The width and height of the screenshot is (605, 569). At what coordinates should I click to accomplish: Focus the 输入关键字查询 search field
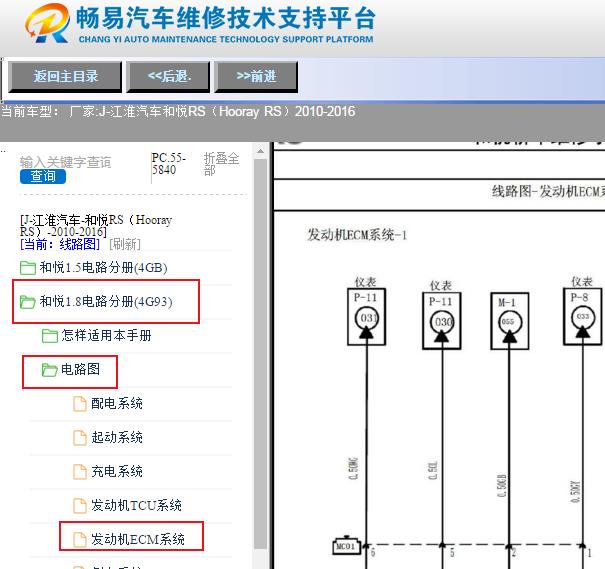pos(66,162)
